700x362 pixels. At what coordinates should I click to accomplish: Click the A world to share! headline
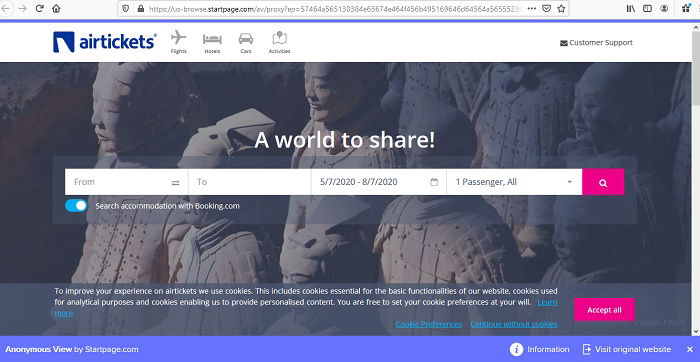(344, 140)
